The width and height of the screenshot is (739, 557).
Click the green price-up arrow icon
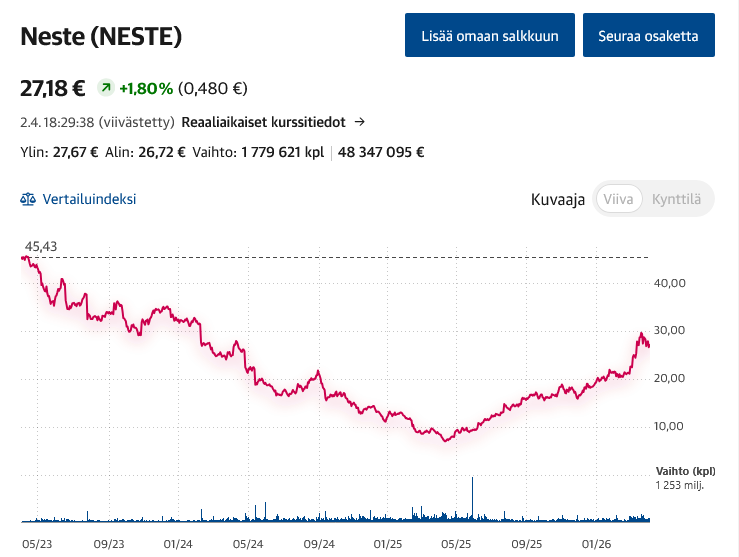pyautogui.click(x=105, y=88)
